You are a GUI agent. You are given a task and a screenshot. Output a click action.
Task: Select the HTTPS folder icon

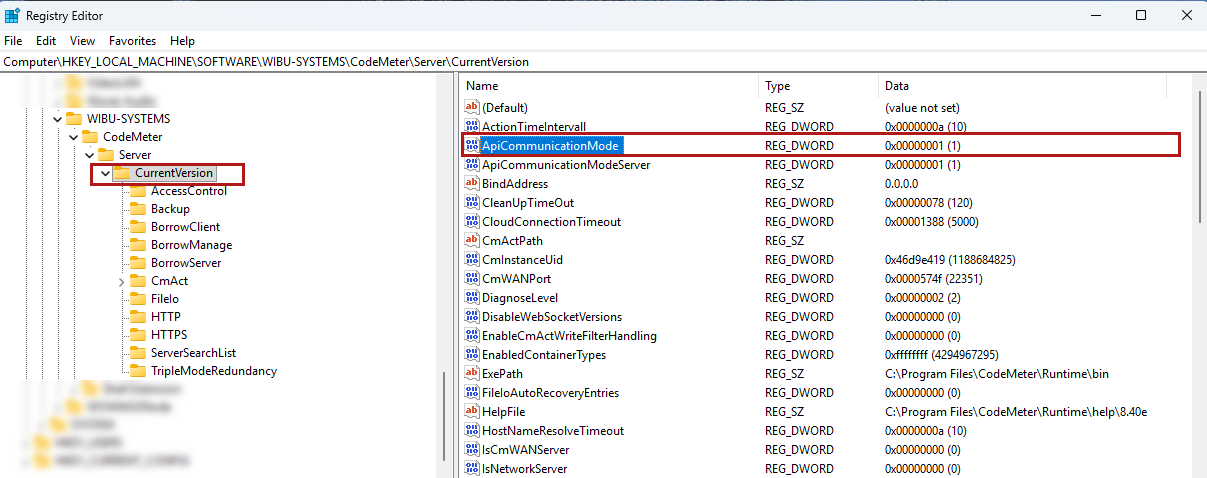click(139, 335)
